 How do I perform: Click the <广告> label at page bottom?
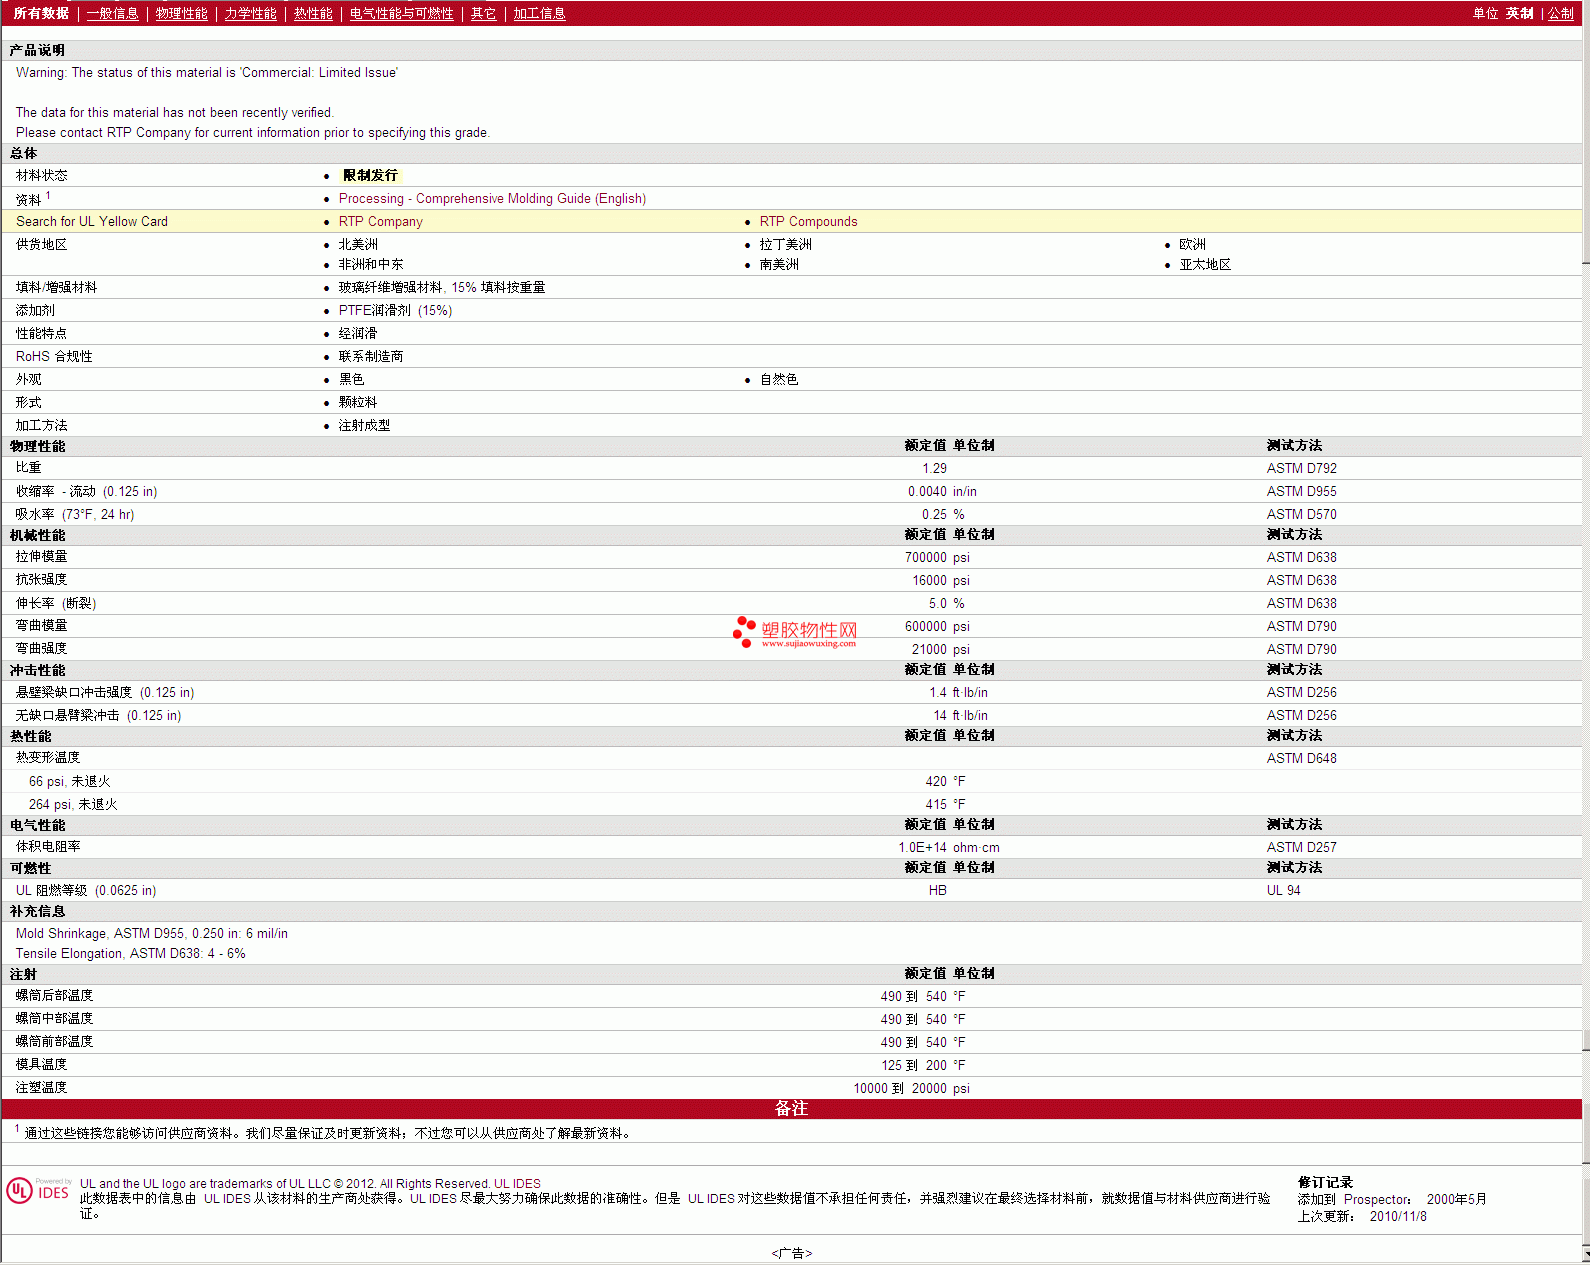(x=791, y=1253)
